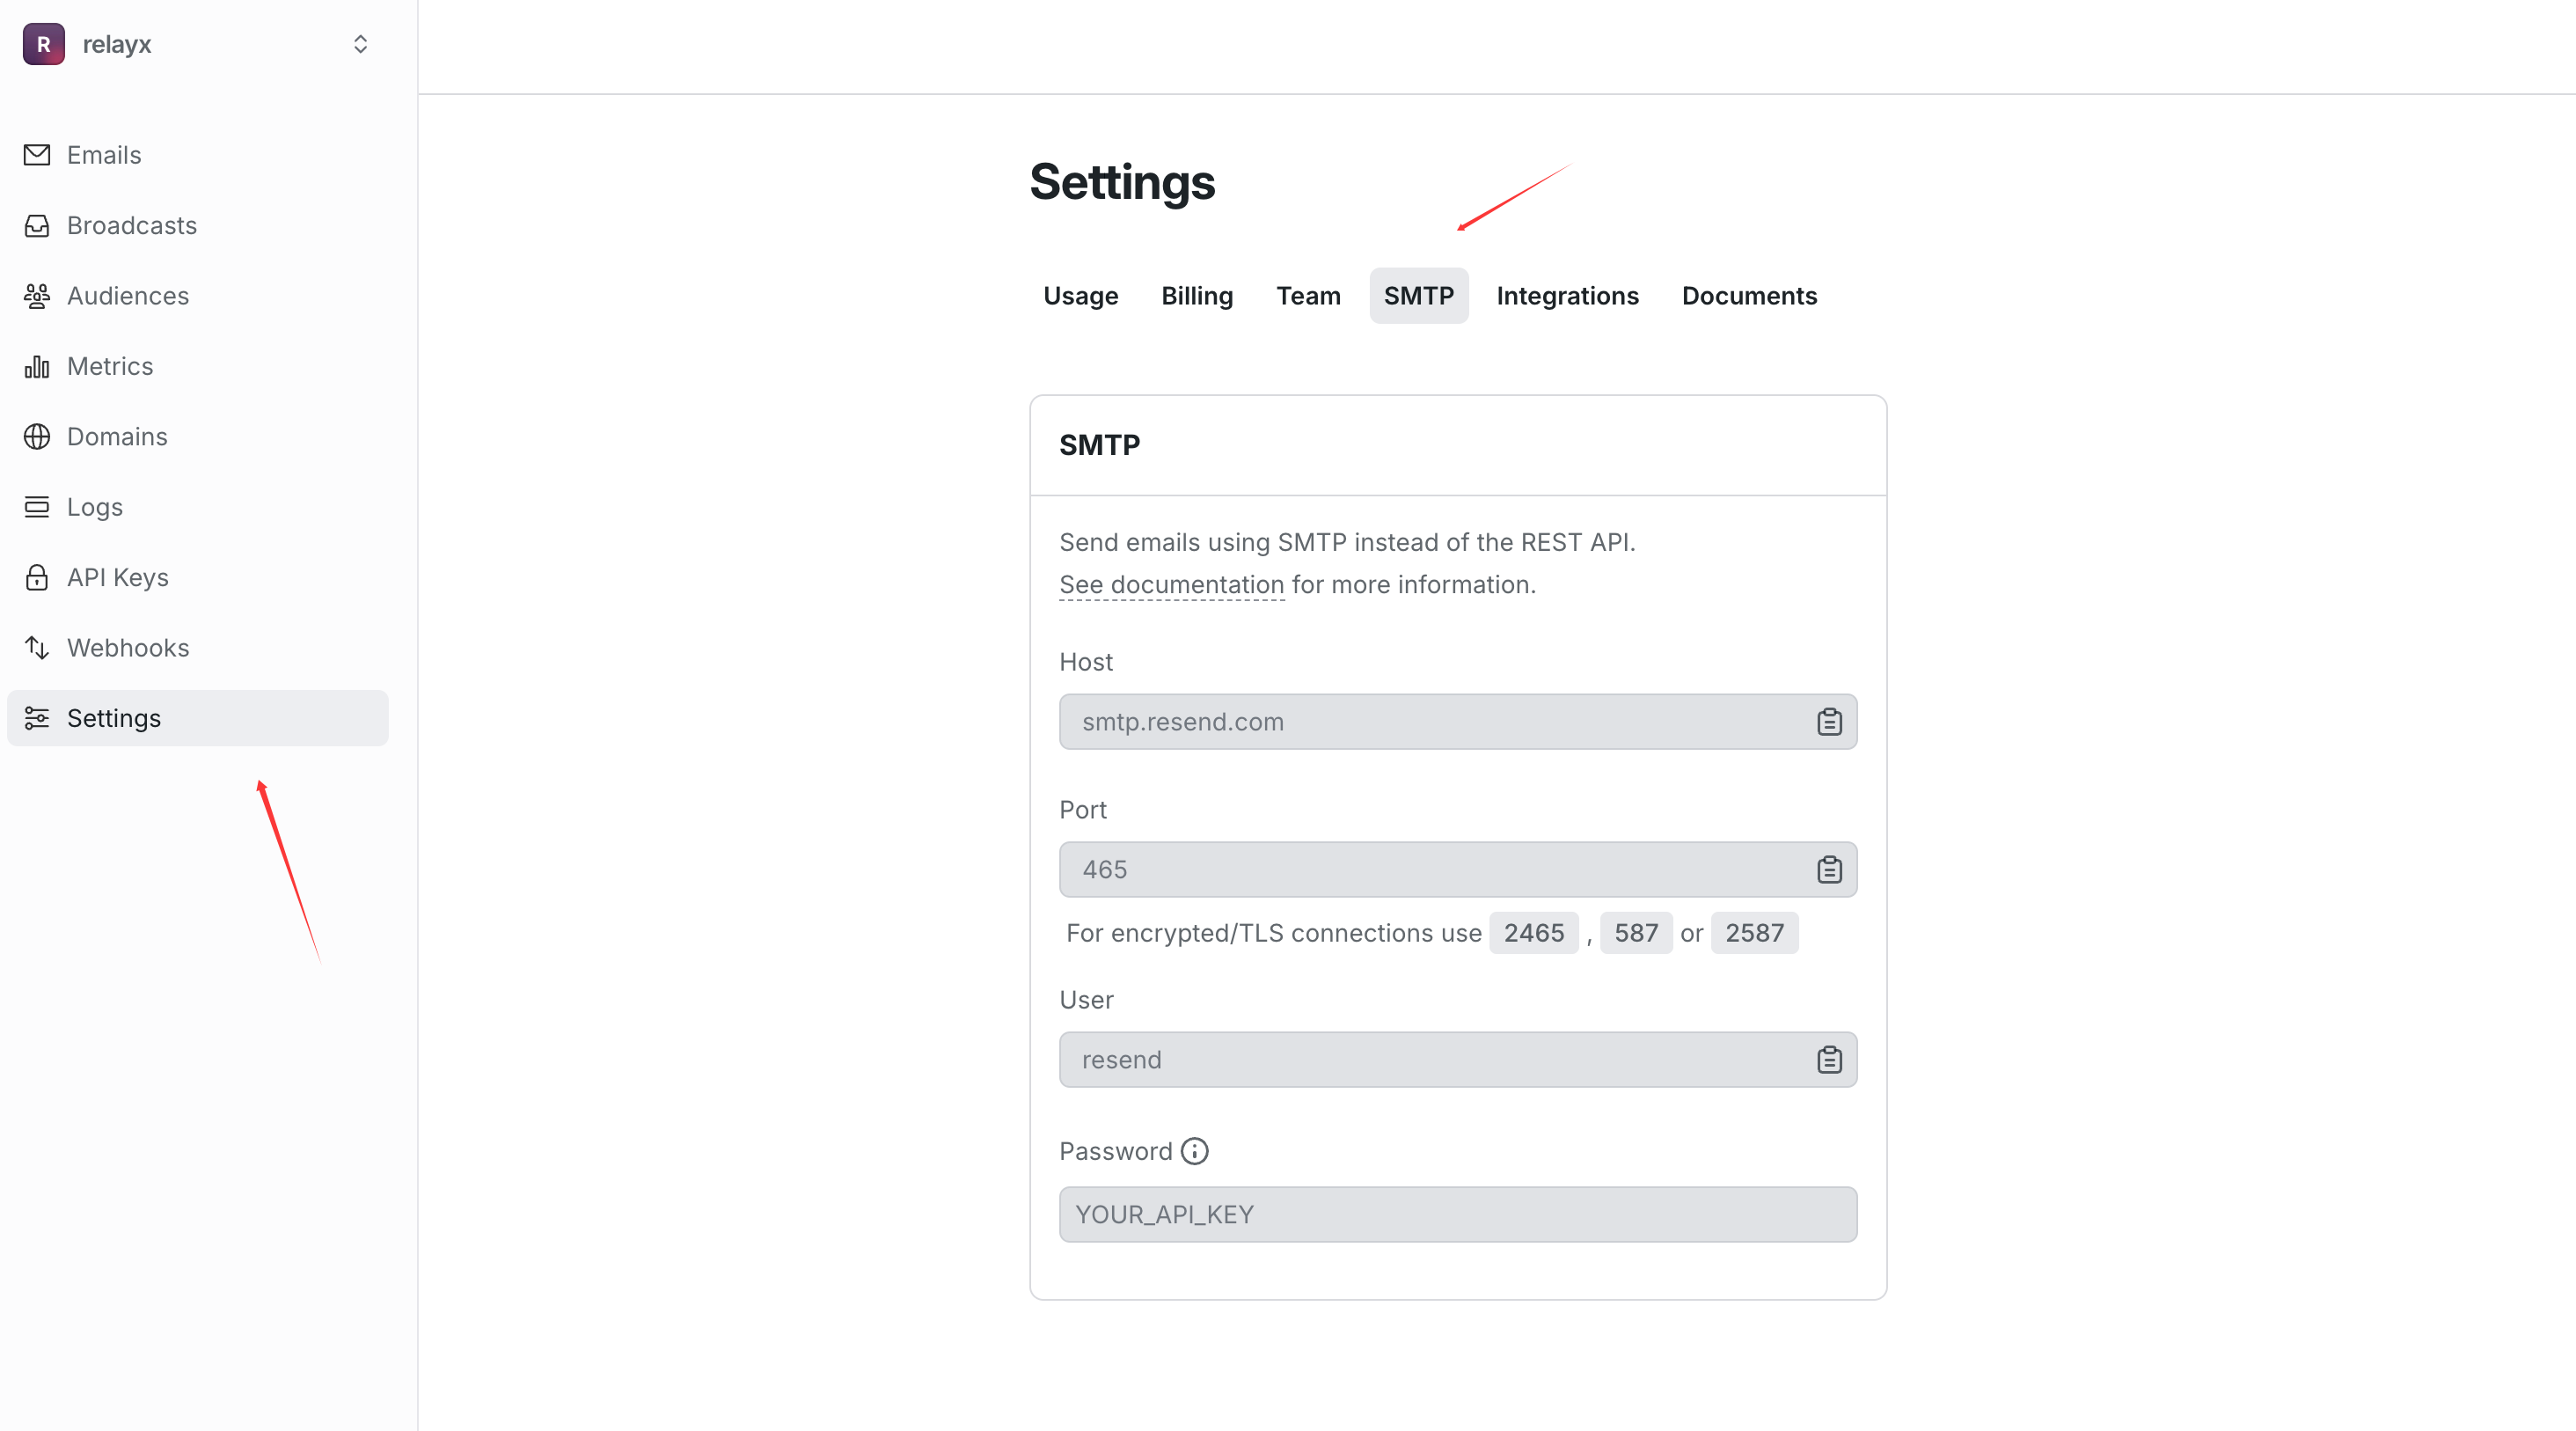Open the See documentation link
Image resolution: width=2576 pixels, height=1431 pixels.
click(x=1171, y=585)
